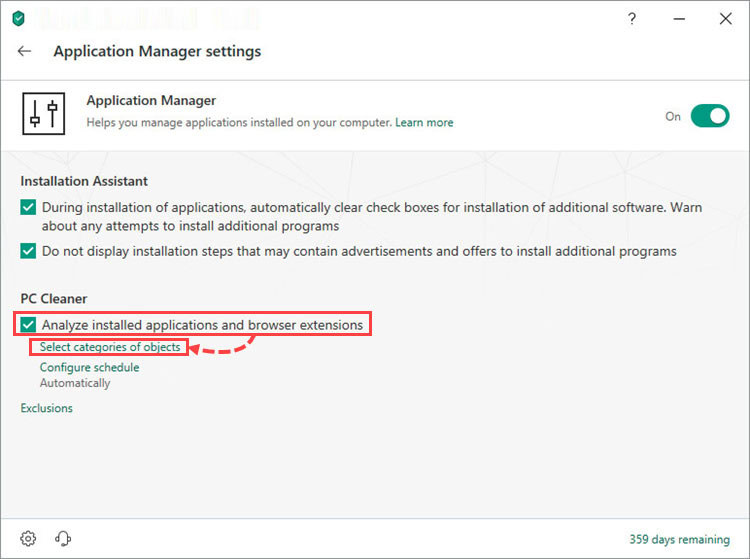Open settings via the gear icon

28,538
